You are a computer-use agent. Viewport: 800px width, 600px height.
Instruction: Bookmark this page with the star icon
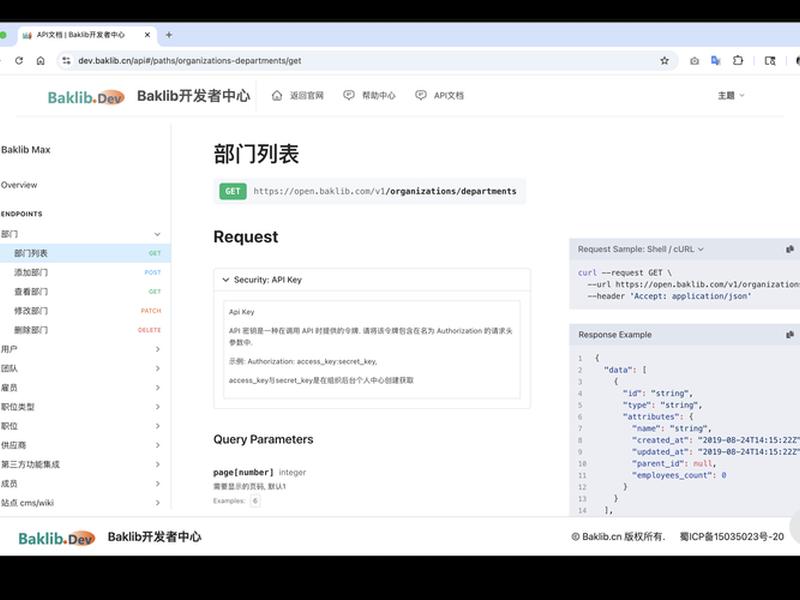point(664,61)
